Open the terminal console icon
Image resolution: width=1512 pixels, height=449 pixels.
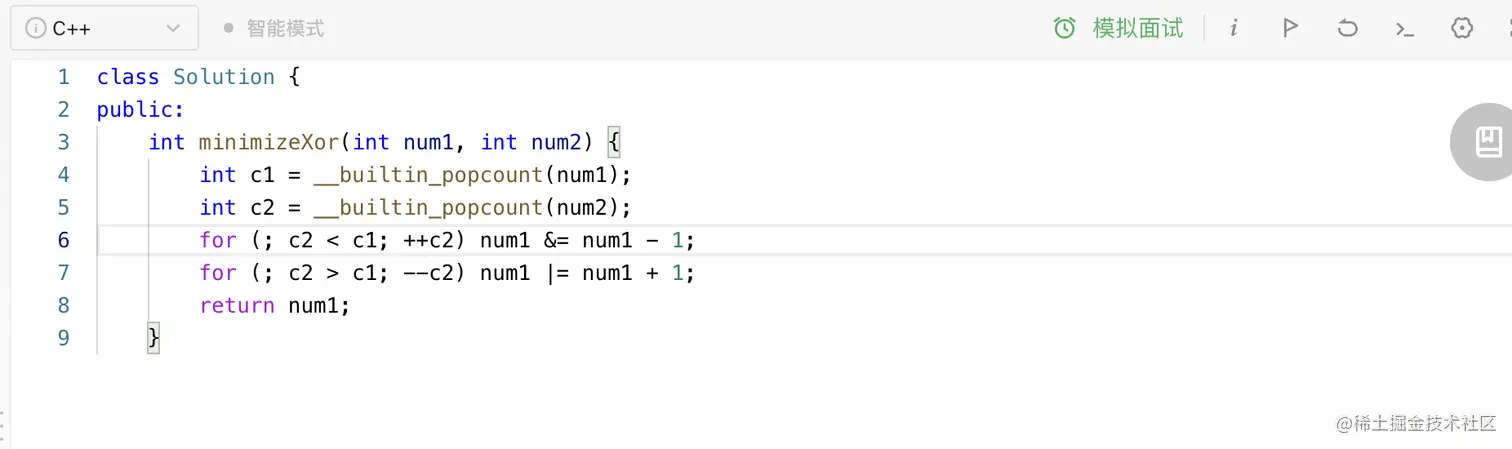(1405, 28)
